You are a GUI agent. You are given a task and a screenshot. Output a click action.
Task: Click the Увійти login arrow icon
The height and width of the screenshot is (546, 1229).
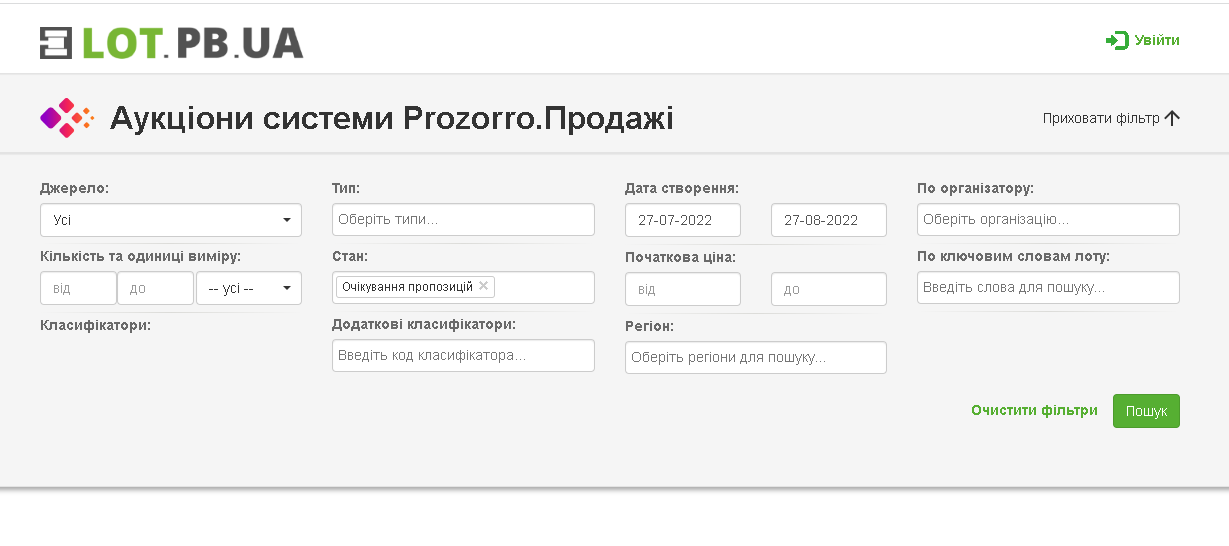(1116, 40)
